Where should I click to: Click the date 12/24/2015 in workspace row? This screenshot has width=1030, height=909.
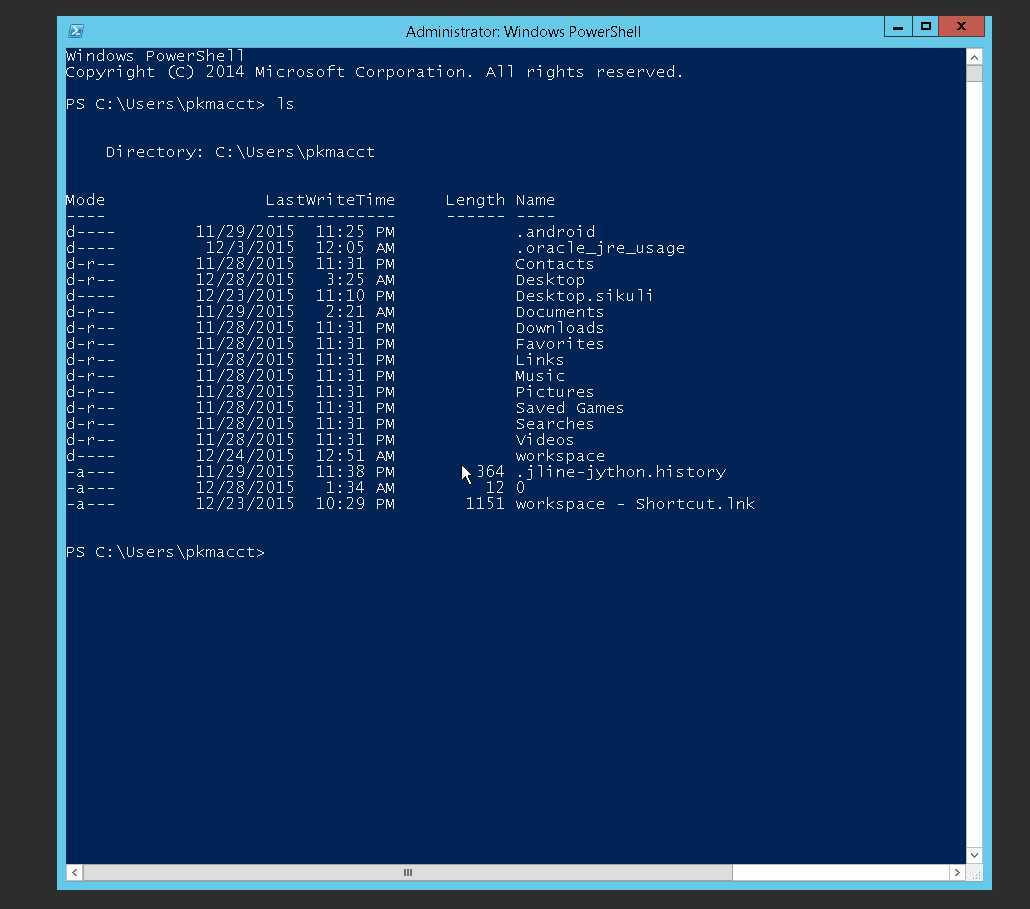pos(245,456)
